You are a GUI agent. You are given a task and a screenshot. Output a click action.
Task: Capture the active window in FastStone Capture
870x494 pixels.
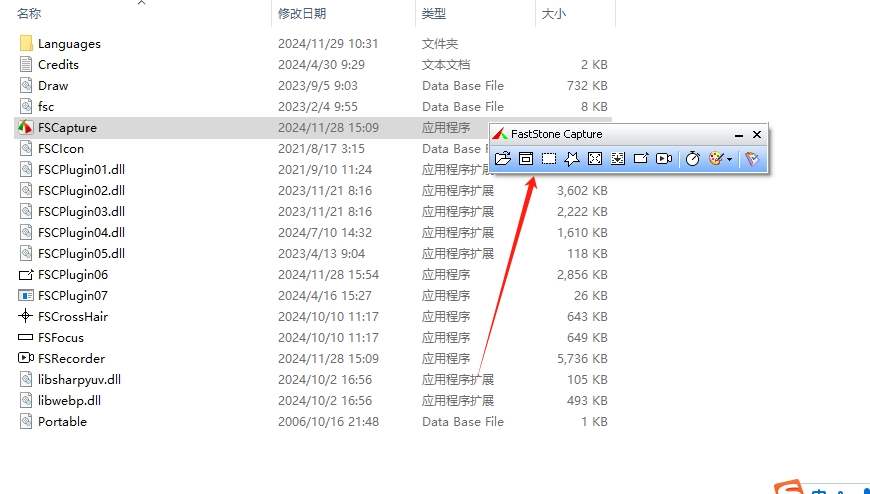click(x=526, y=159)
